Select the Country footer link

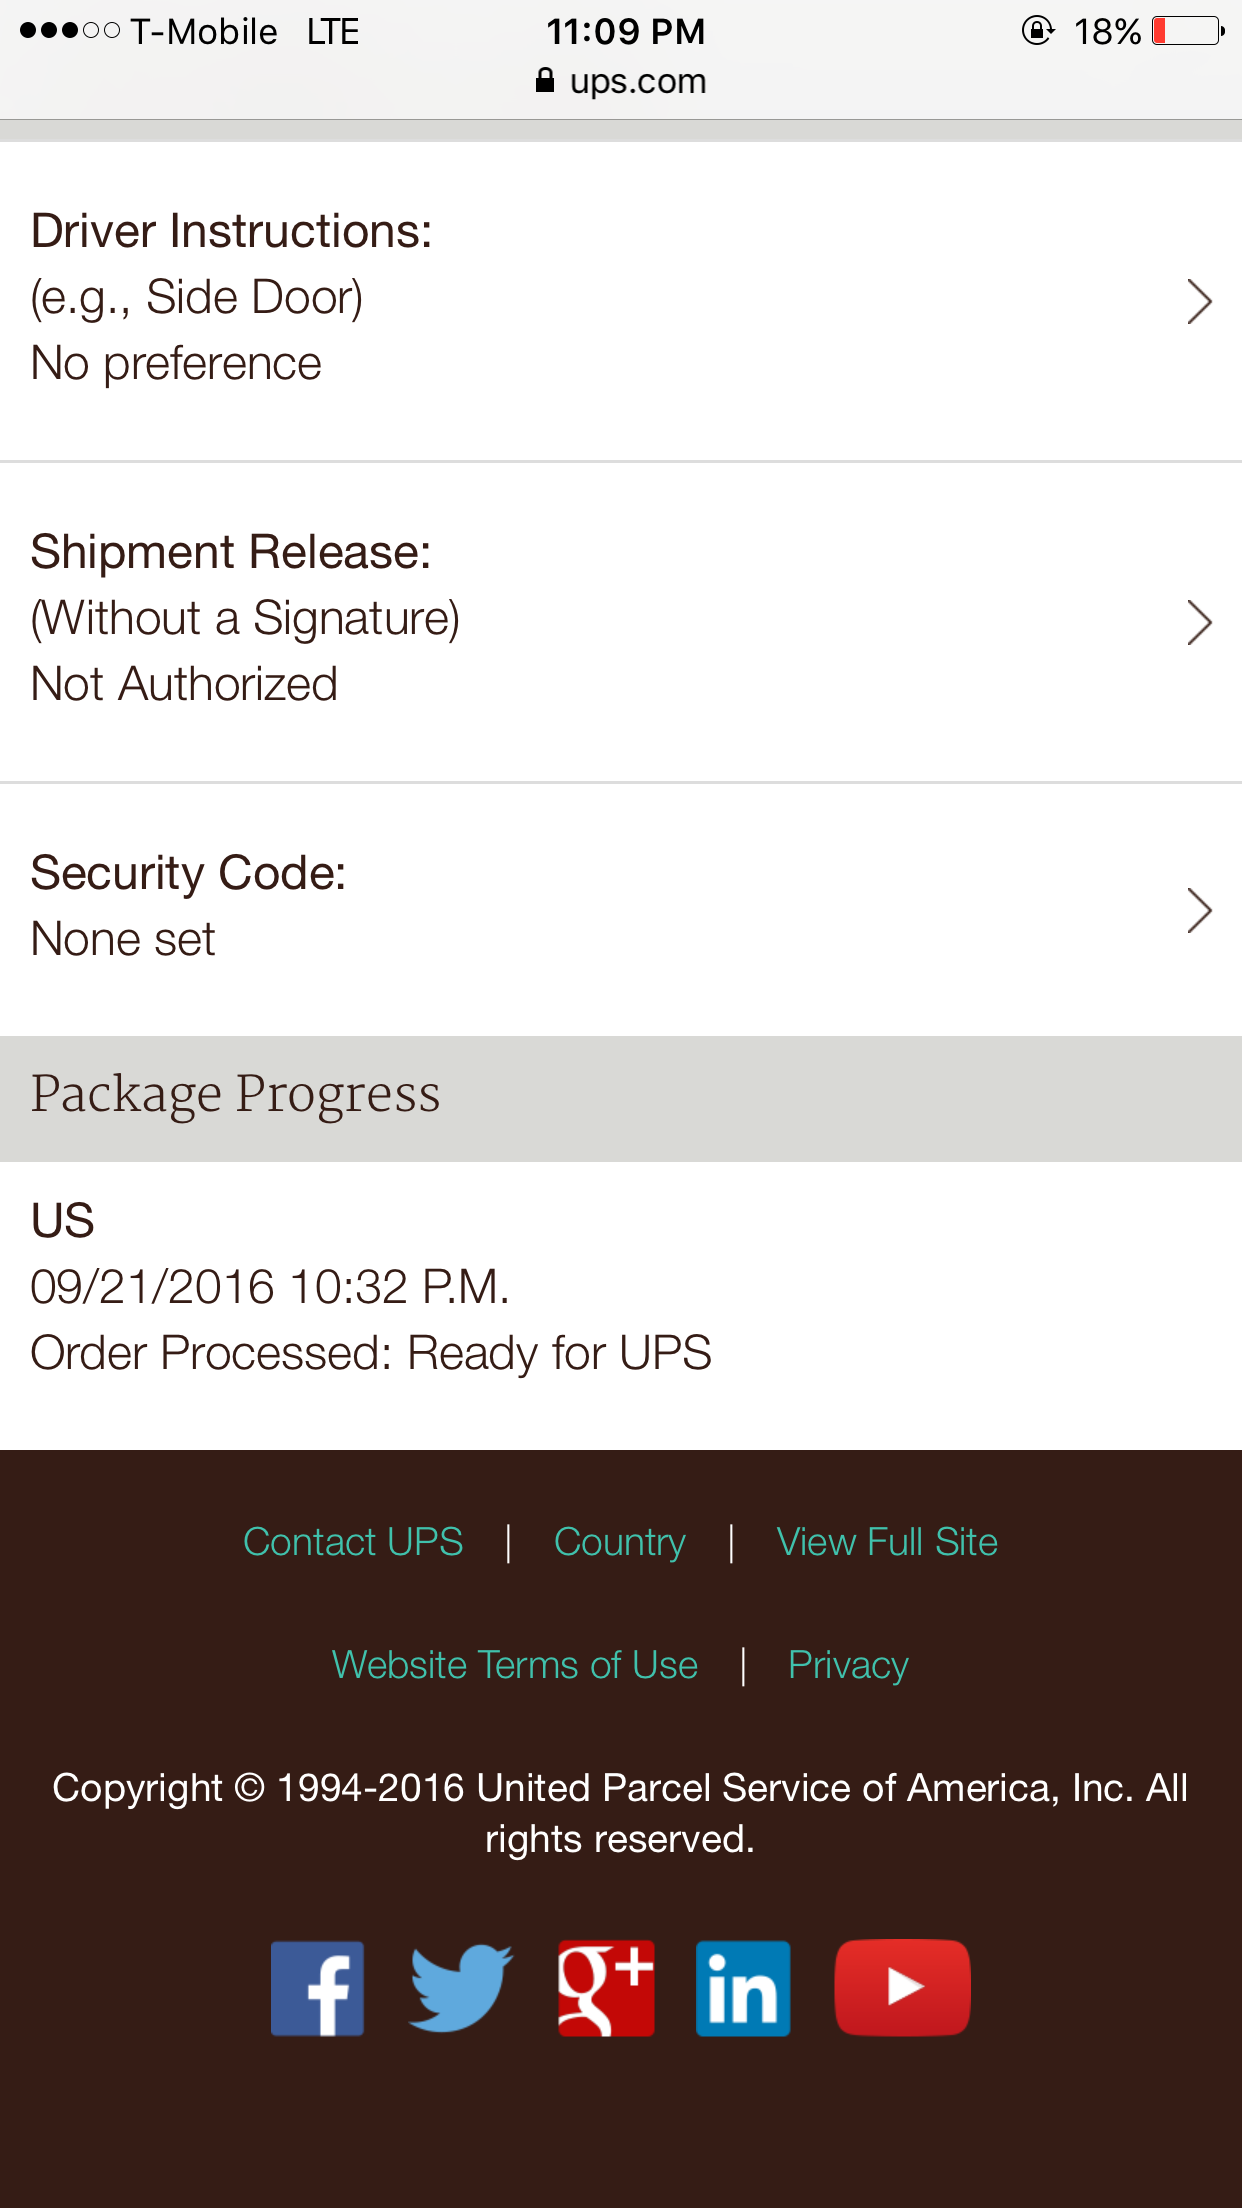620,1542
